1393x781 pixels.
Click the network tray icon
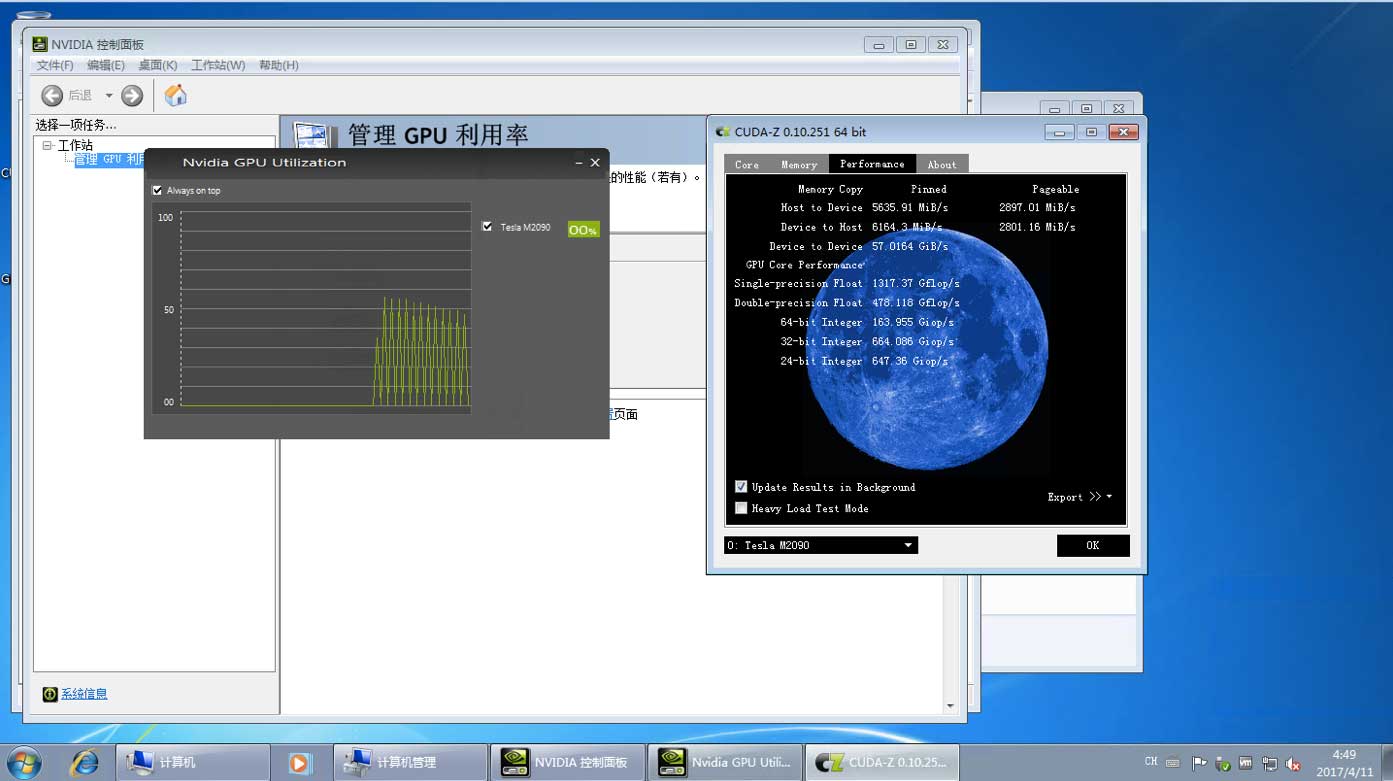pyautogui.click(x=1269, y=763)
